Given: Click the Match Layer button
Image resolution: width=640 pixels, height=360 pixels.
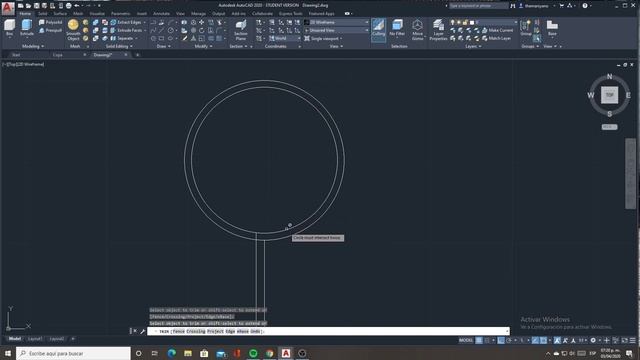Looking at the screenshot, I should 496,38.
